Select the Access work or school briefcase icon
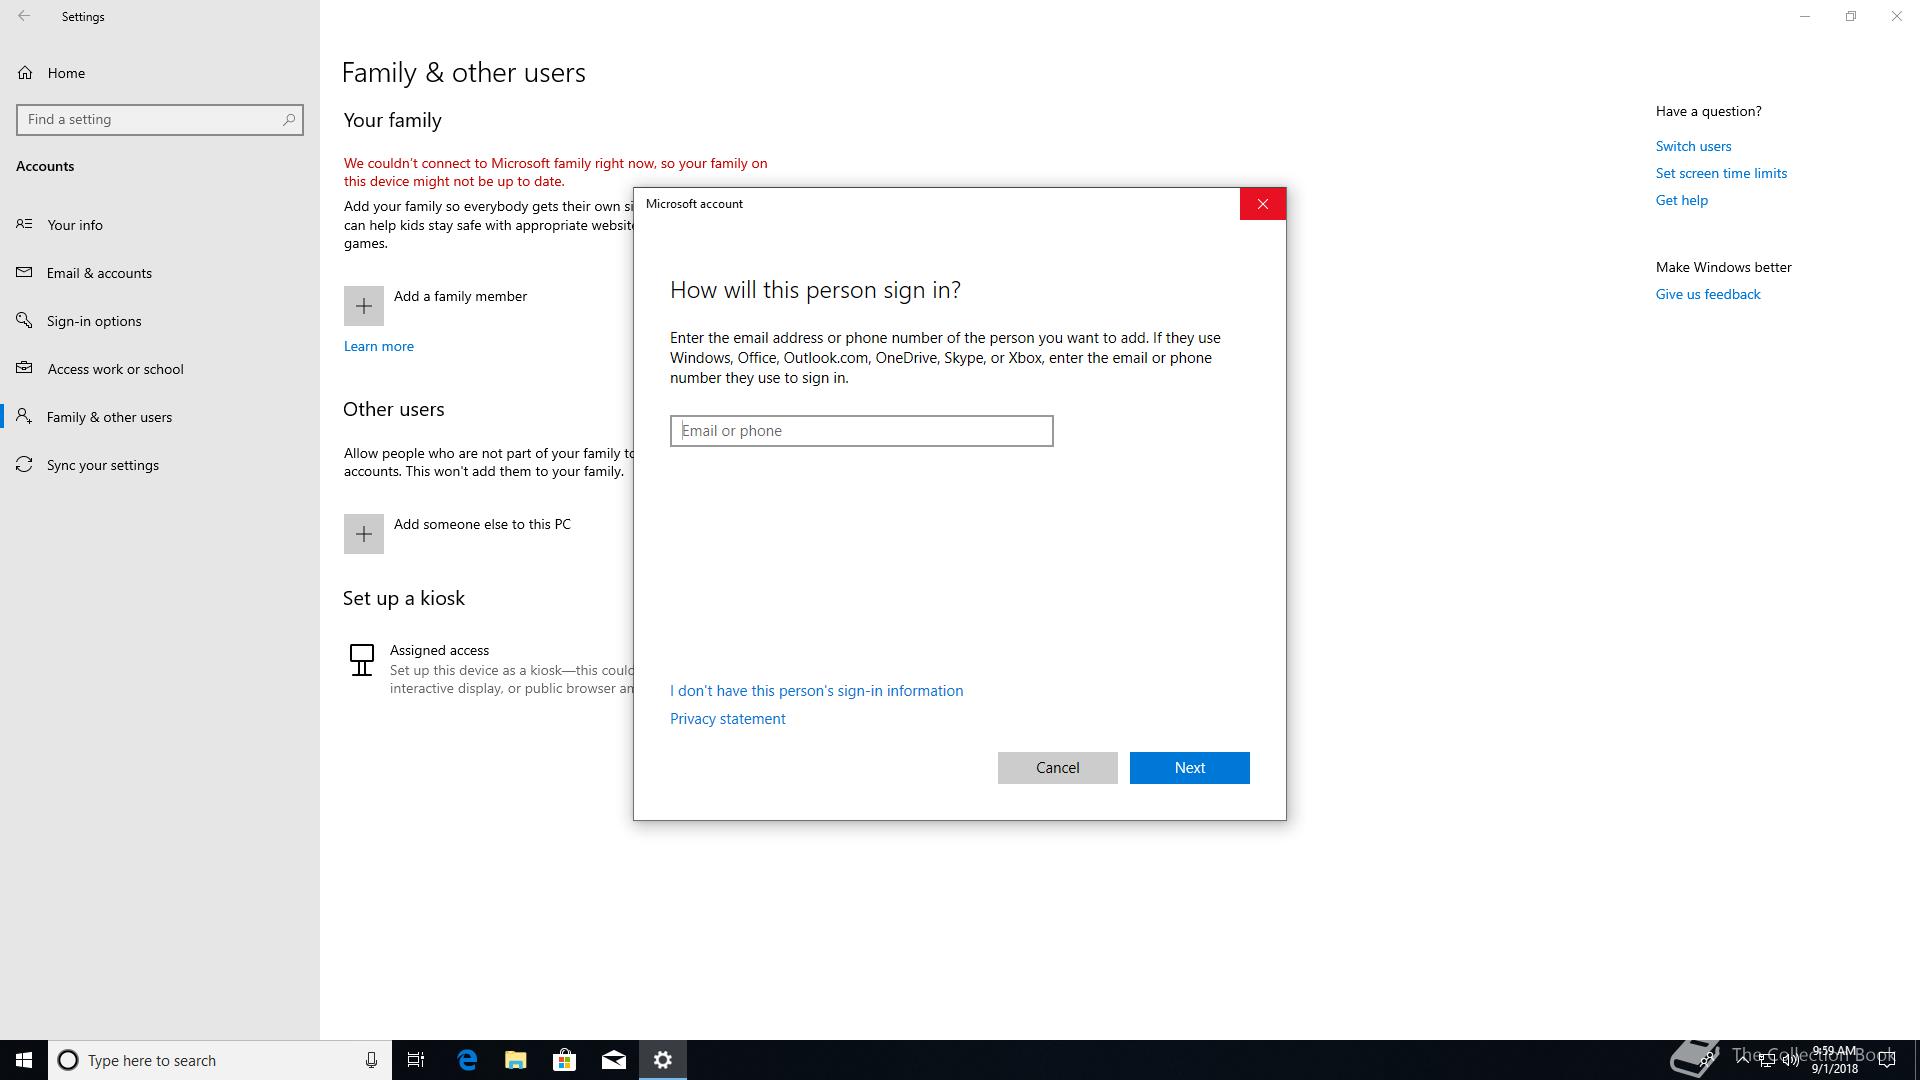Viewport: 1920px width, 1080px height. pyautogui.click(x=24, y=368)
